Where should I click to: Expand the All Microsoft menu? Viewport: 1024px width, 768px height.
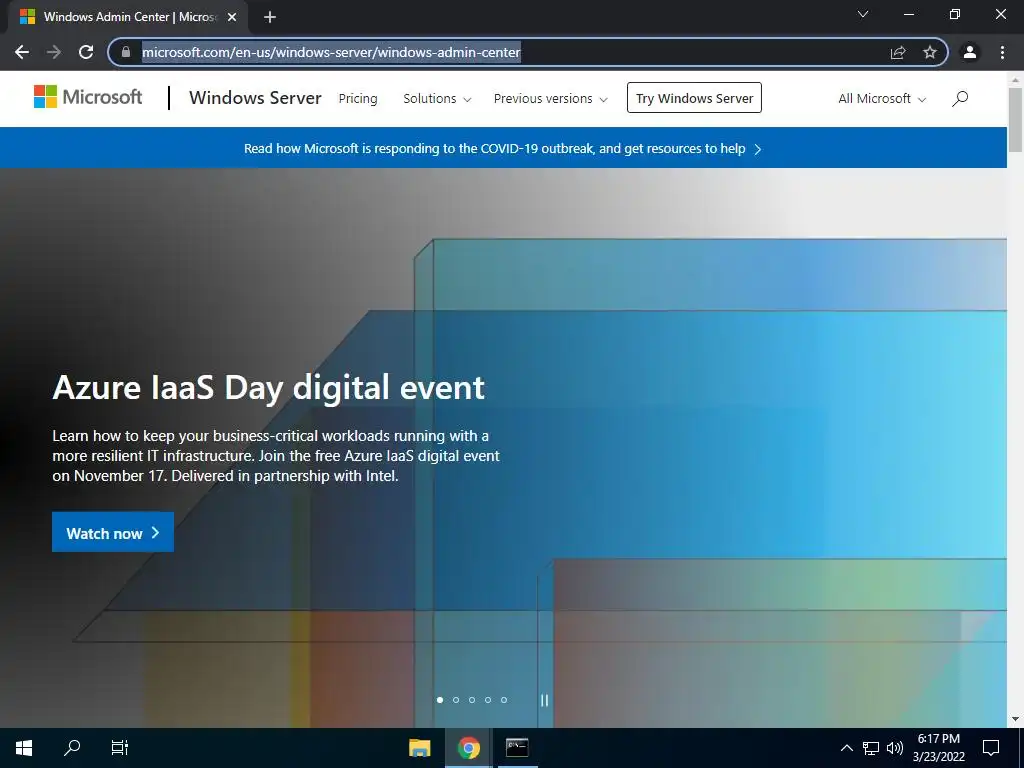point(882,99)
